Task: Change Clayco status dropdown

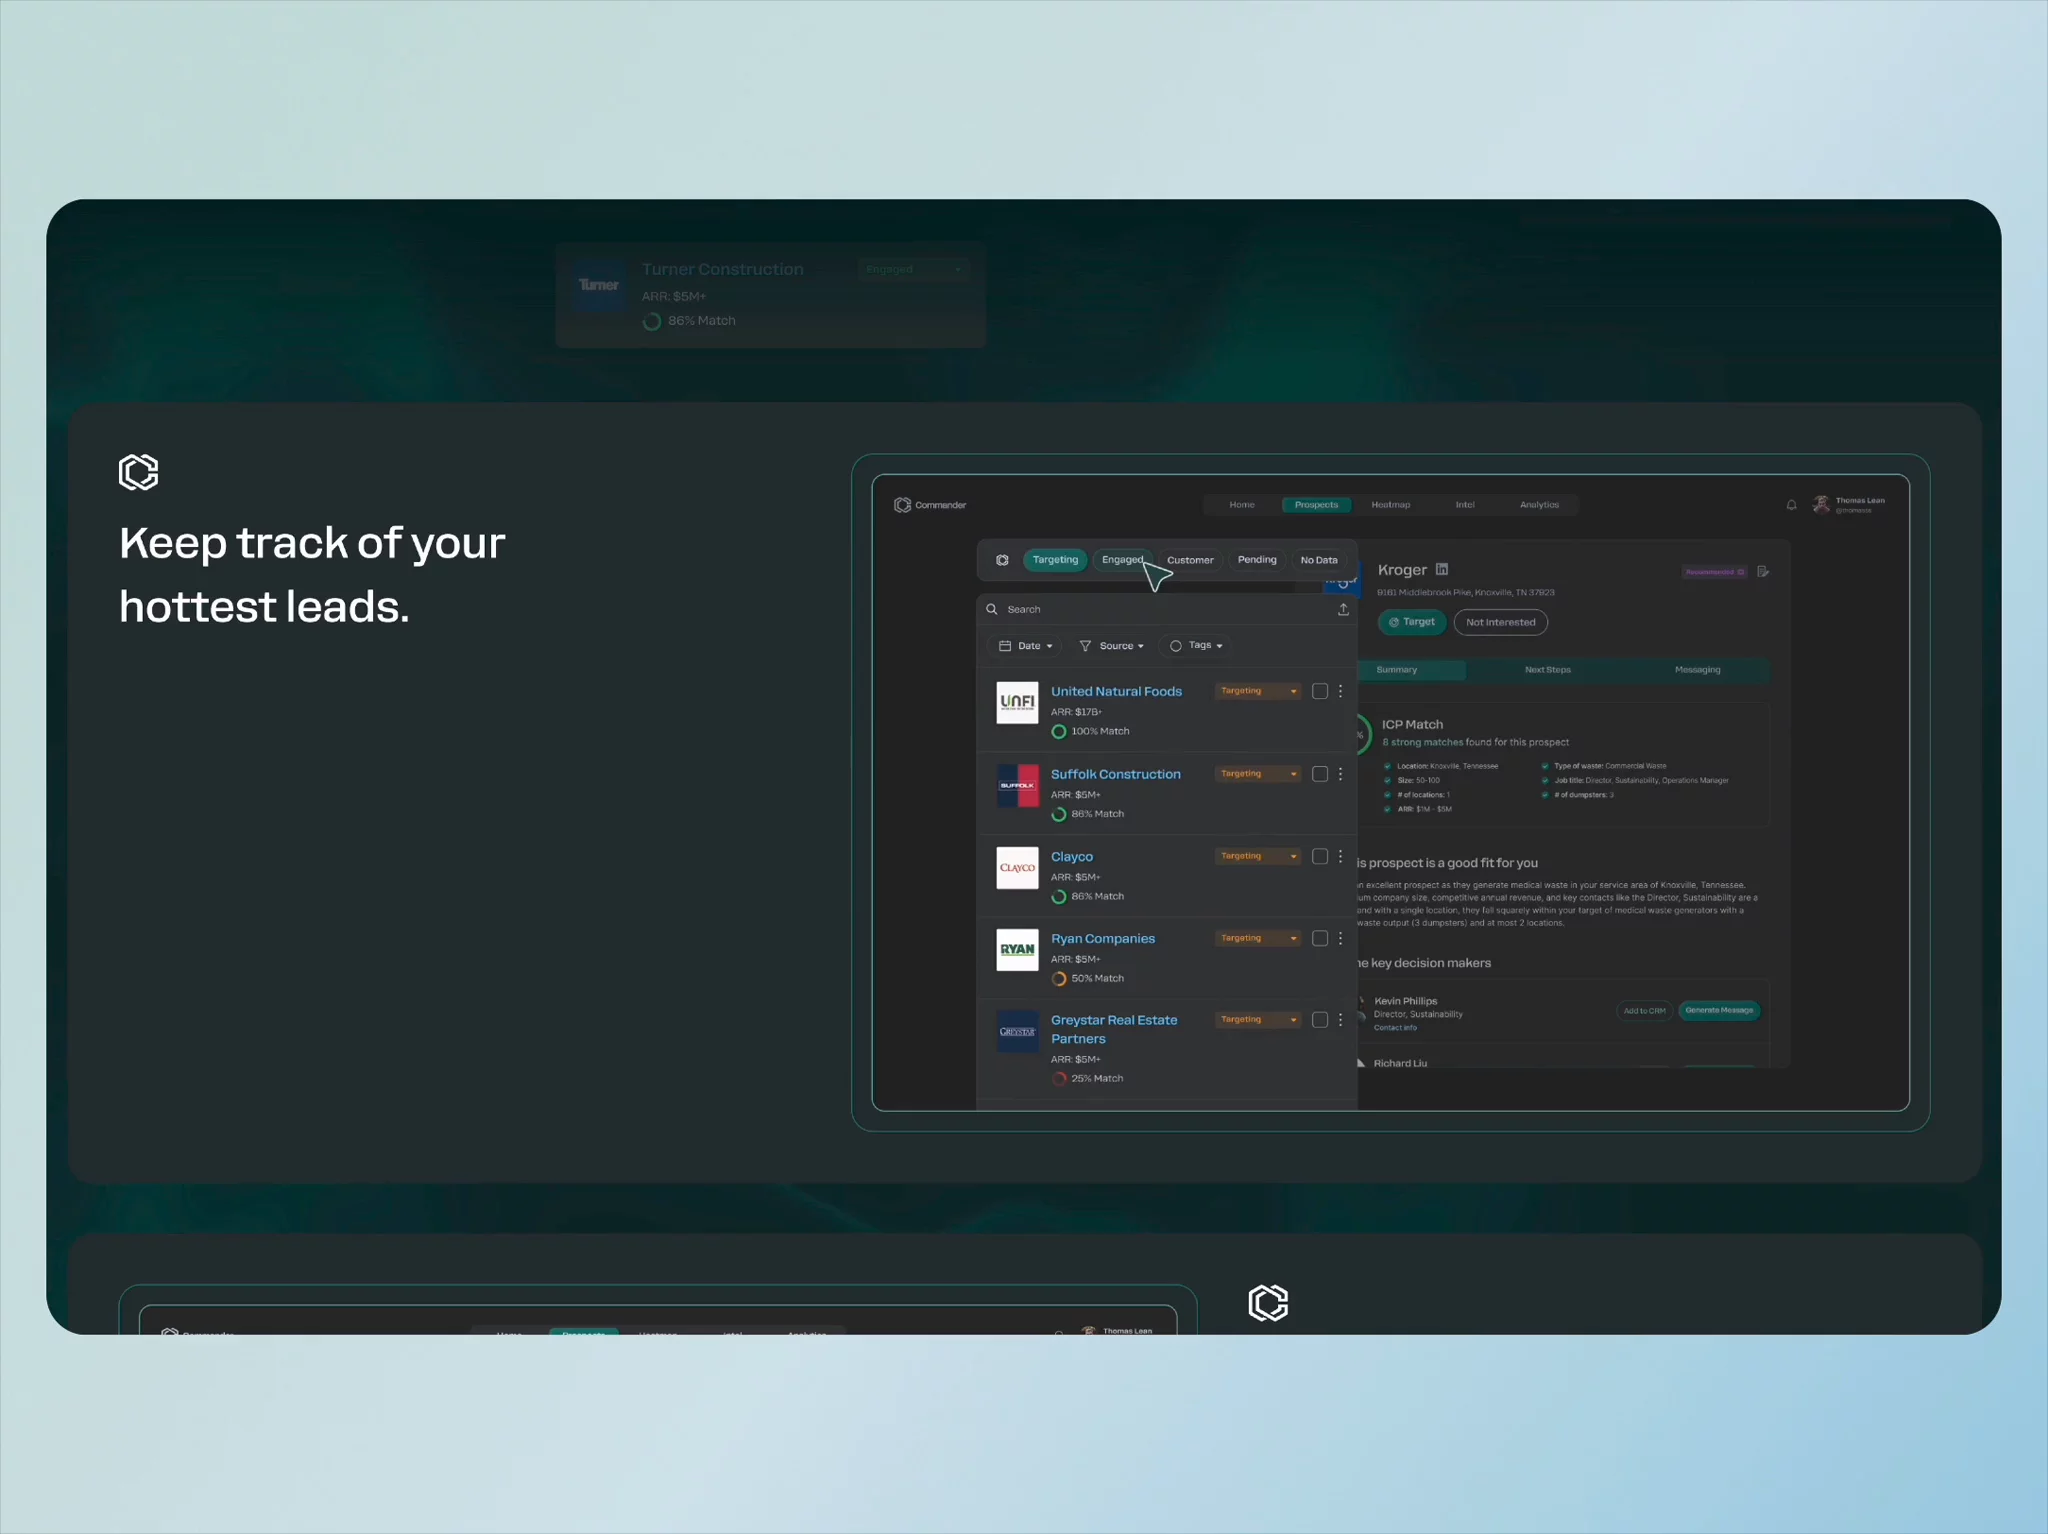Action: tap(1258, 856)
